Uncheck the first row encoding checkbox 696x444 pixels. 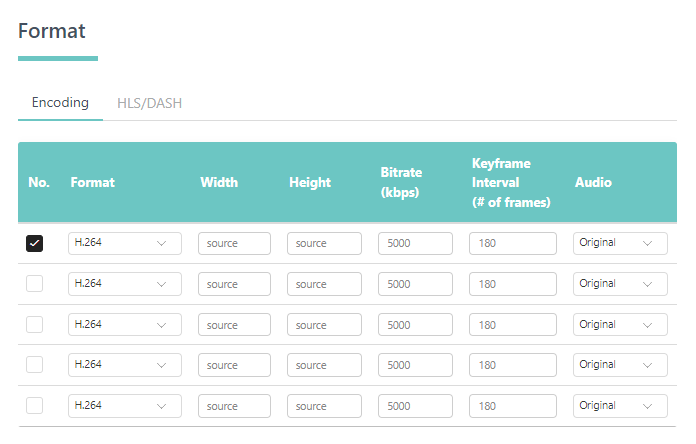34,243
